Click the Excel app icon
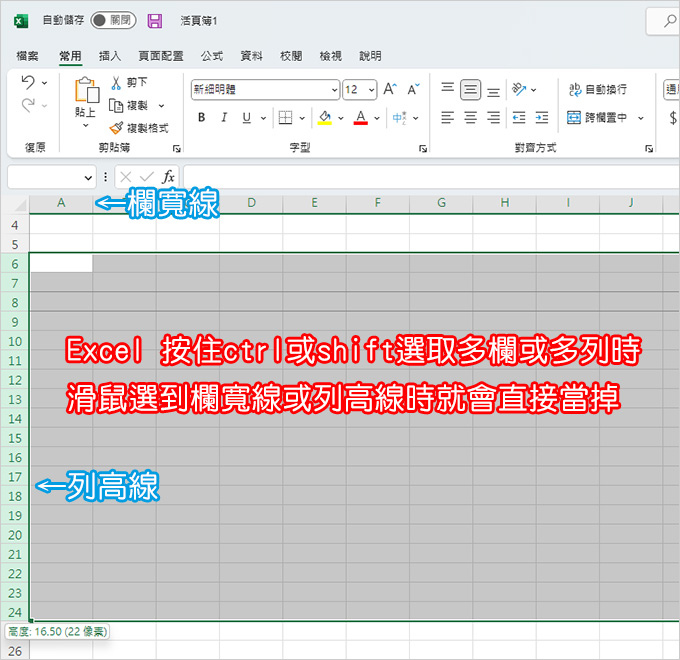 coord(20,21)
